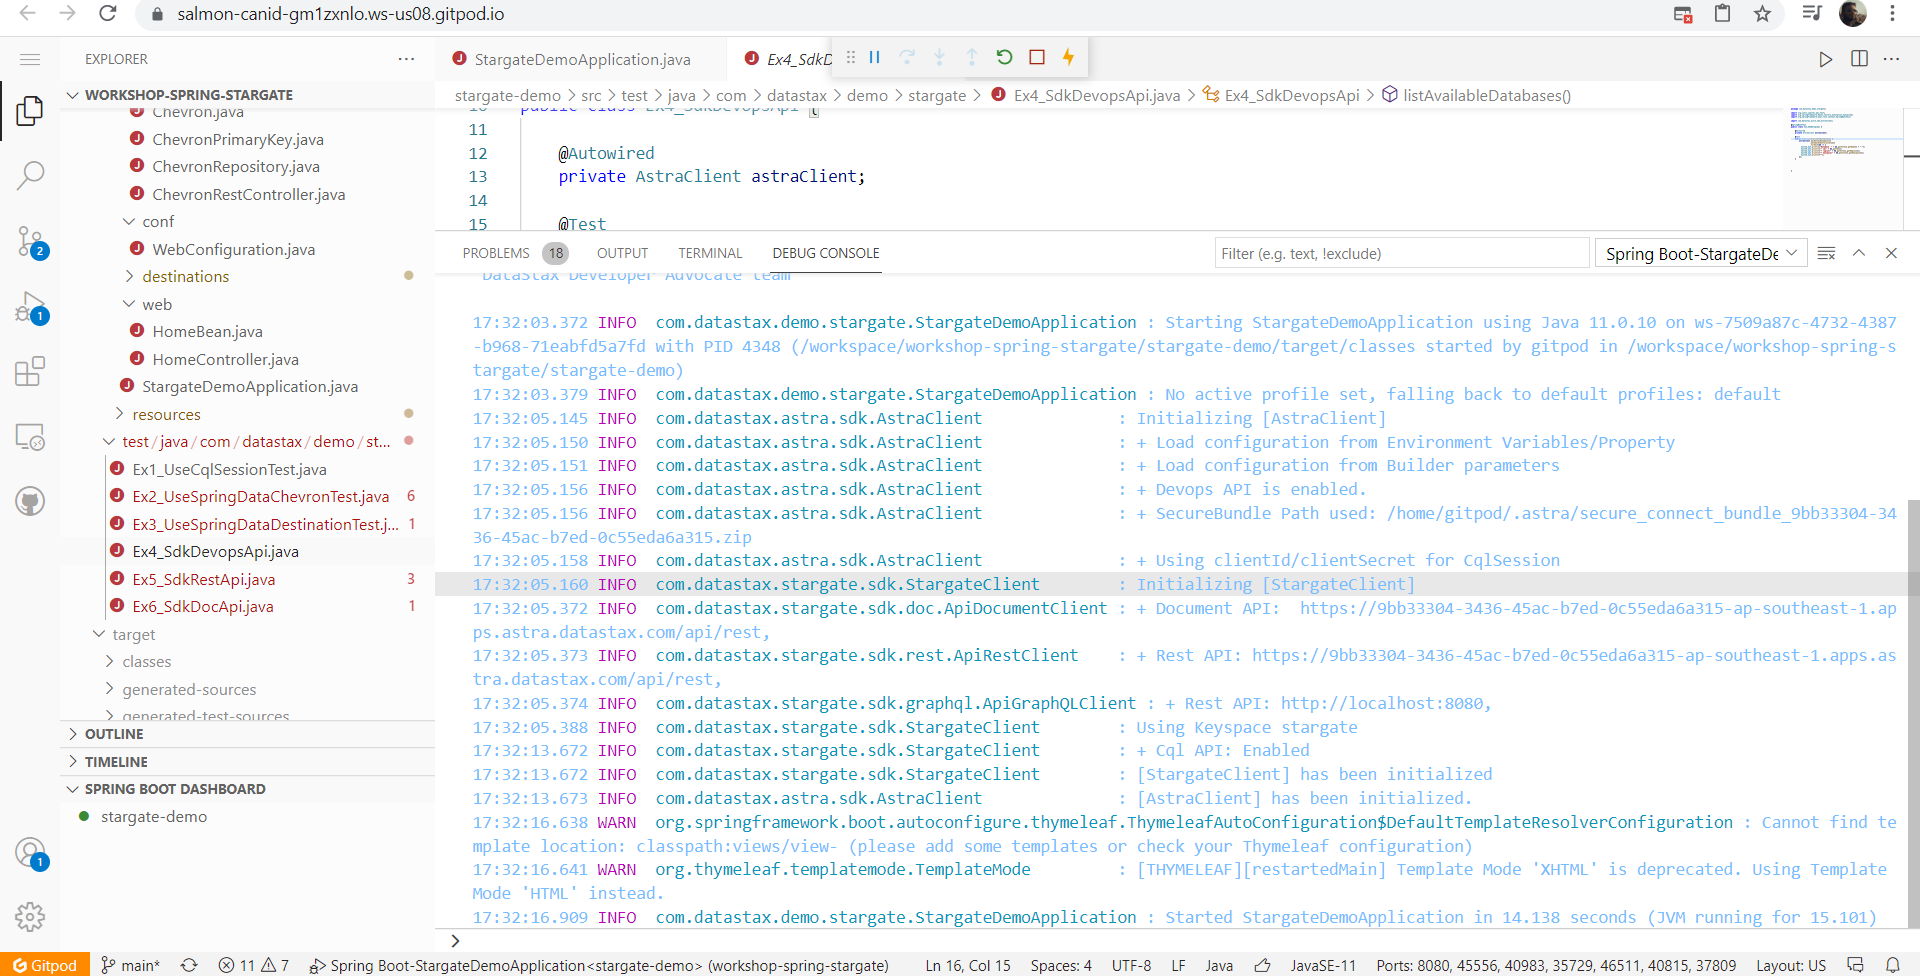Maximize the panel with the chevron icon
This screenshot has width=1920, height=976.
1859,253
